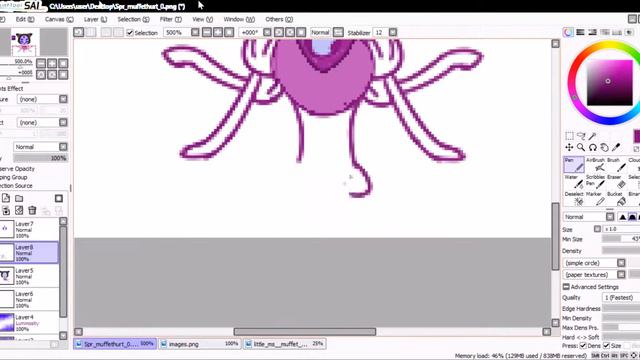640x360 pixels.
Task: Open the Window menu
Action: tap(239, 19)
